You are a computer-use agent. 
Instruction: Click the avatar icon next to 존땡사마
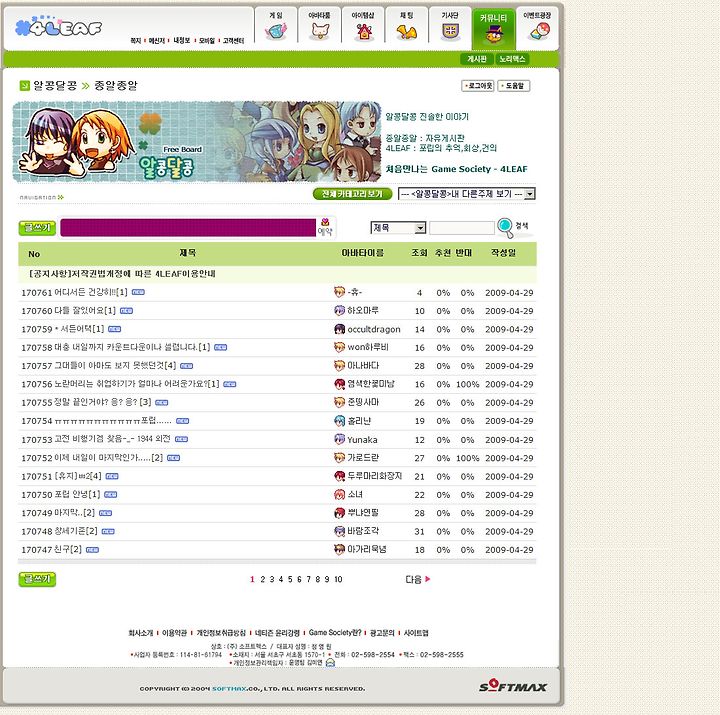click(x=339, y=402)
